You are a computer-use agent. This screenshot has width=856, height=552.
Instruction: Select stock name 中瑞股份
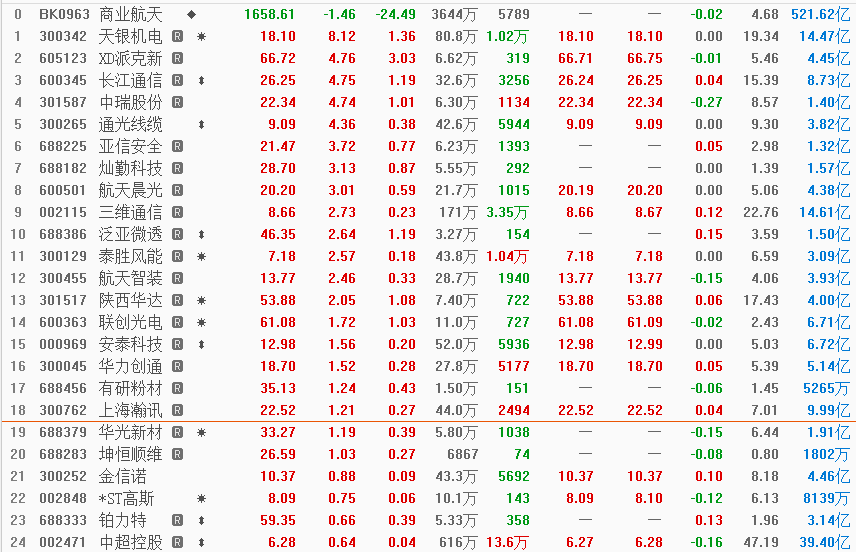[x=130, y=102]
